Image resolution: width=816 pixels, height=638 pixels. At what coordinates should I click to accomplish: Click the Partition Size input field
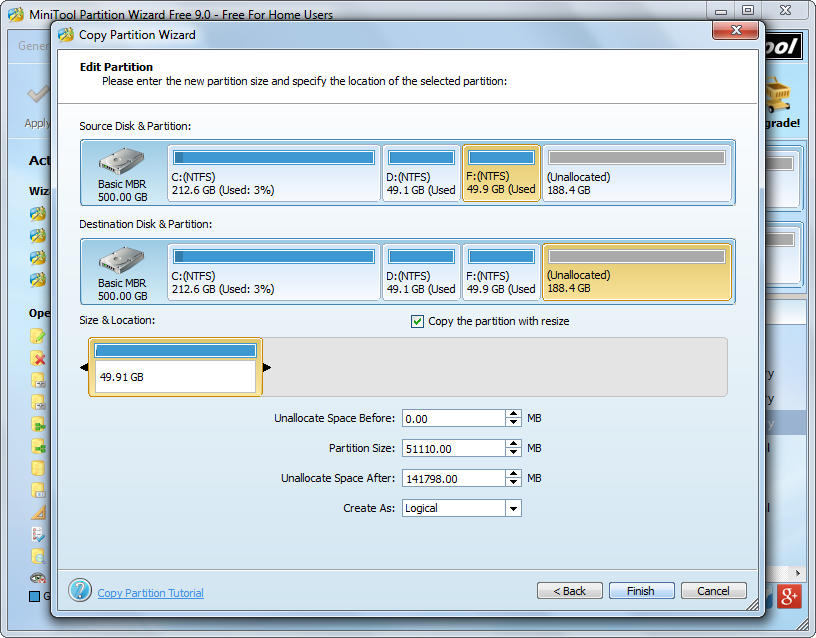[x=453, y=448]
